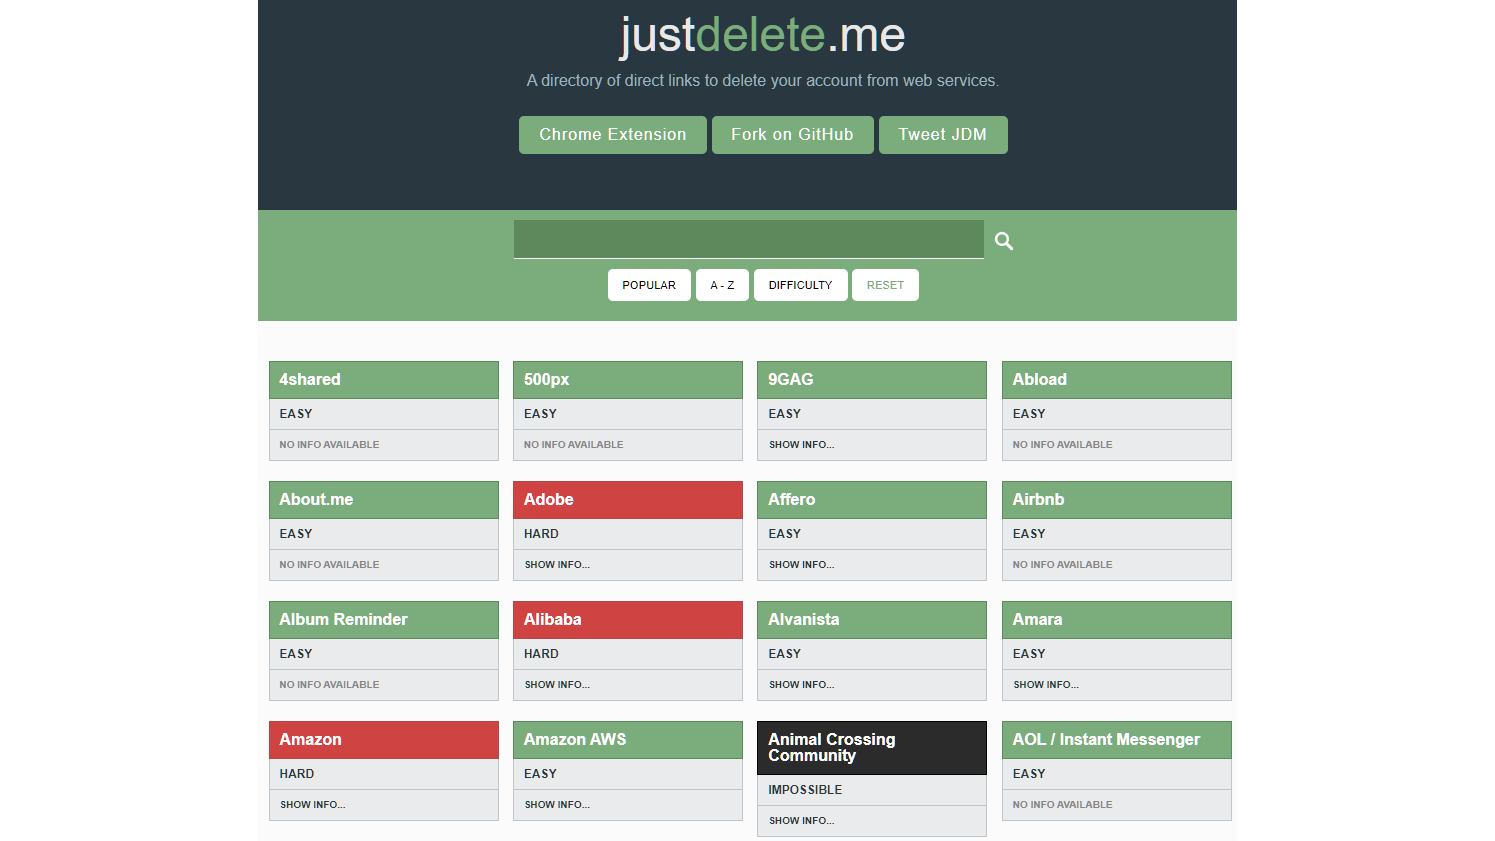Click No Info Available under AOL
Screen dimensions: 1495x841
pos(1062,805)
